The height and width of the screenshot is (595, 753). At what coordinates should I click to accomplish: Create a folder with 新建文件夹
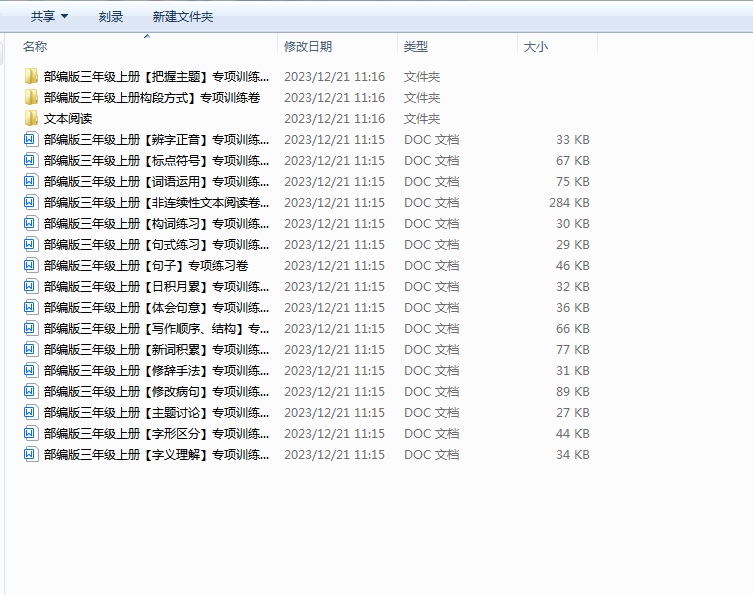(x=182, y=17)
